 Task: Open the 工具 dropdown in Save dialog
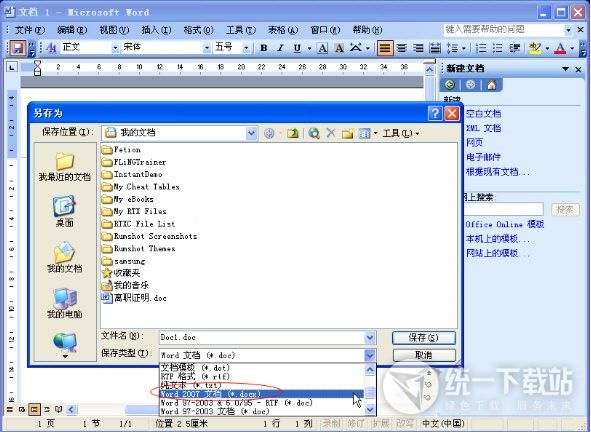coord(401,133)
